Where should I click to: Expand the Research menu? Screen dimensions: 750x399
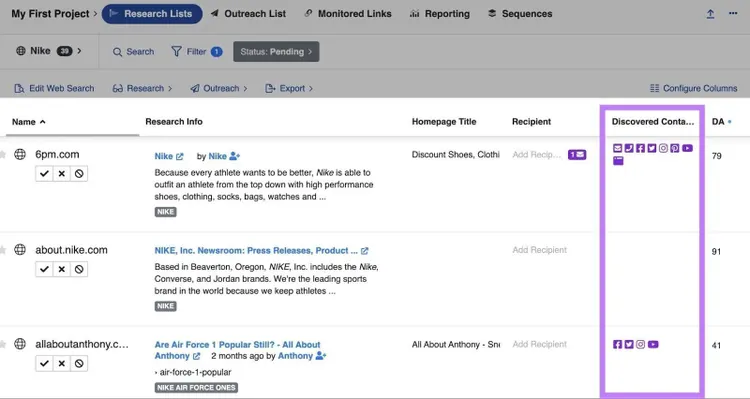(x=143, y=89)
